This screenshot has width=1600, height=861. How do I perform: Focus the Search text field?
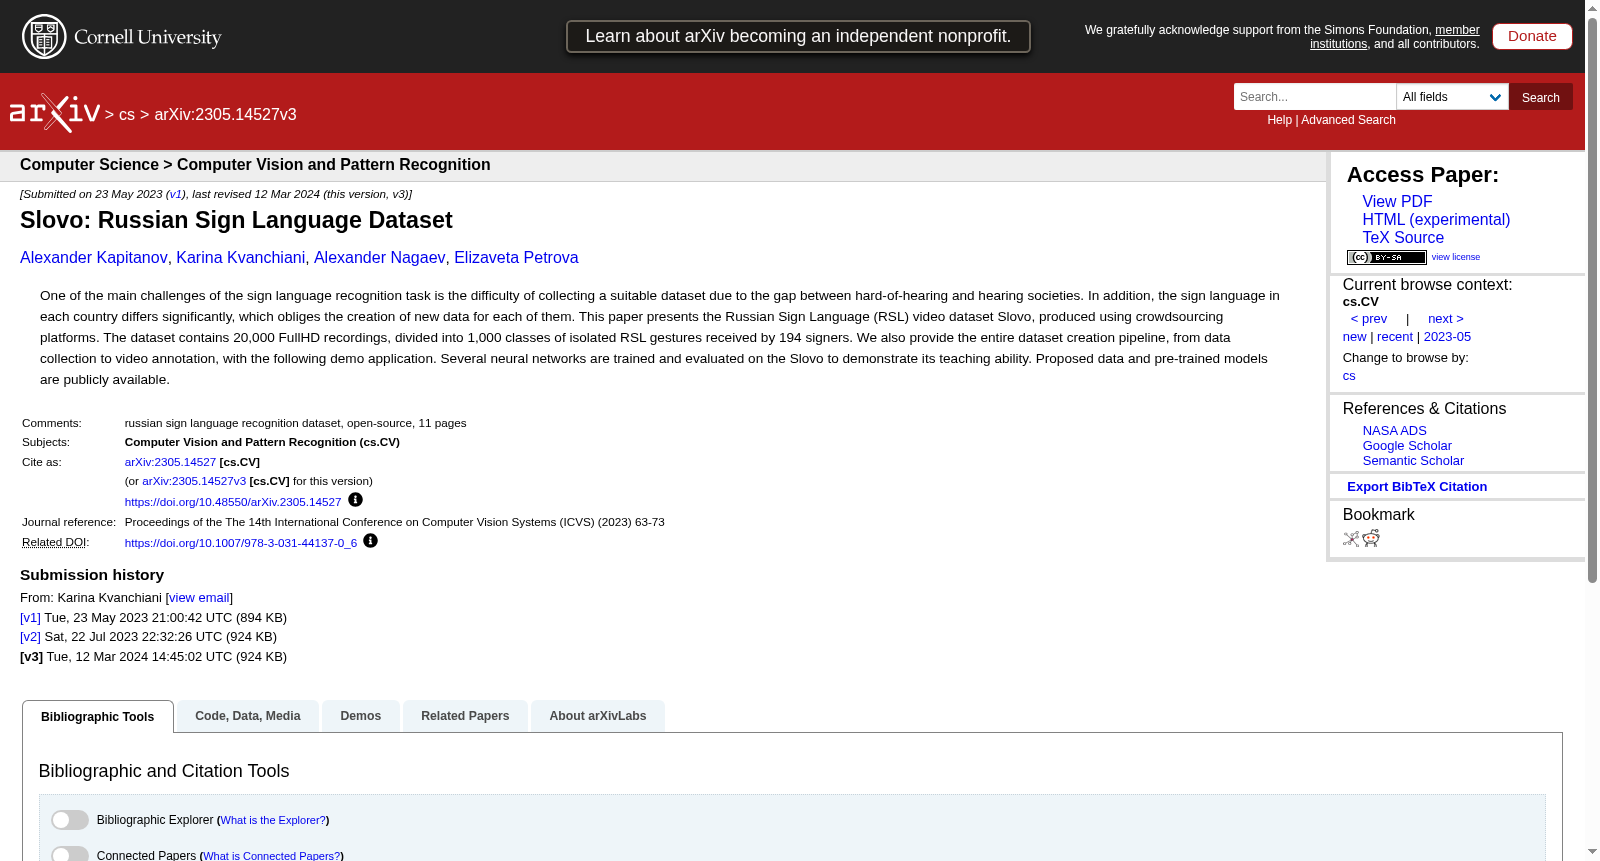click(1315, 97)
